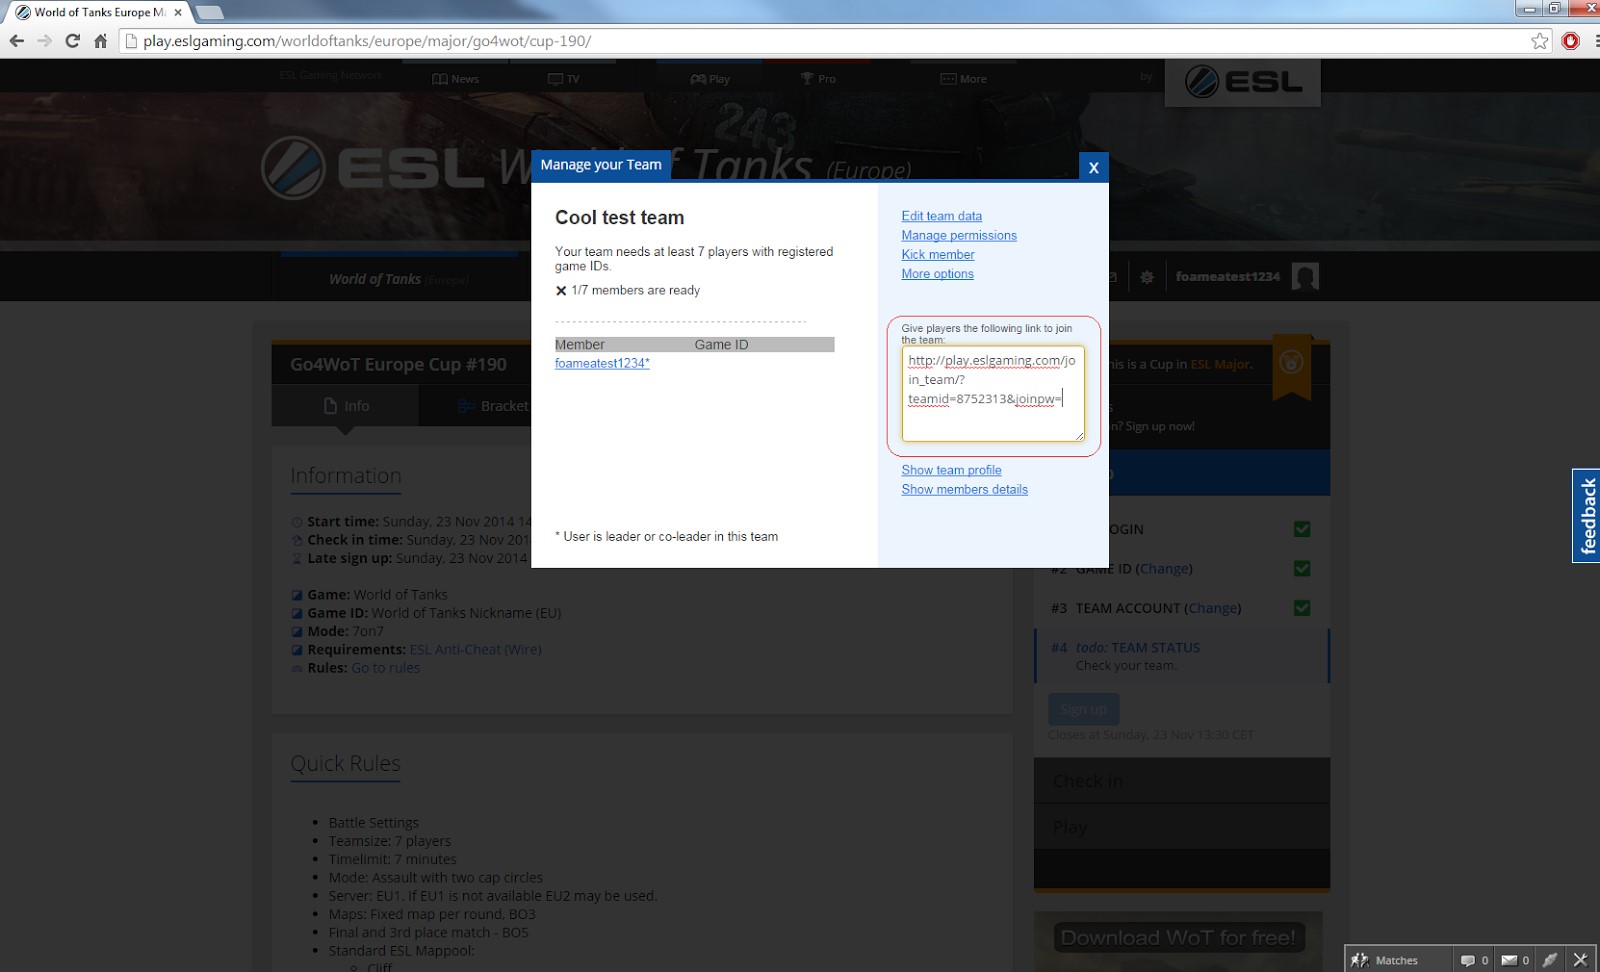Toggle the GAME ID green checkbox
1600x972 pixels.
pyautogui.click(x=1301, y=569)
